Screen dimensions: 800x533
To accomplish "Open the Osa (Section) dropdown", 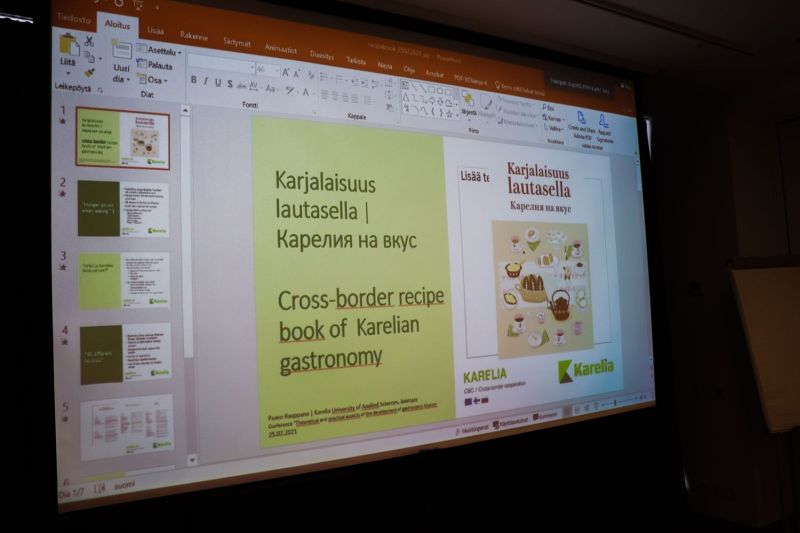I will 153,80.
